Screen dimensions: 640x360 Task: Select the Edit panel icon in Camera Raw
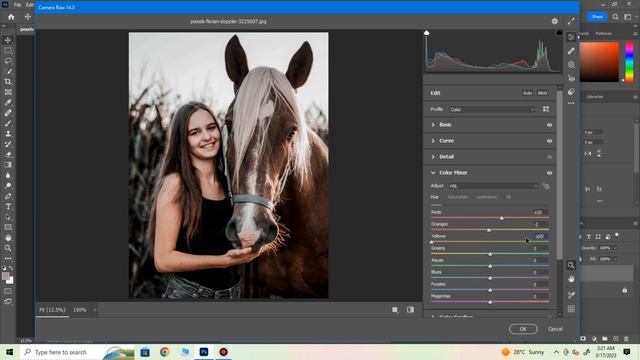point(571,37)
